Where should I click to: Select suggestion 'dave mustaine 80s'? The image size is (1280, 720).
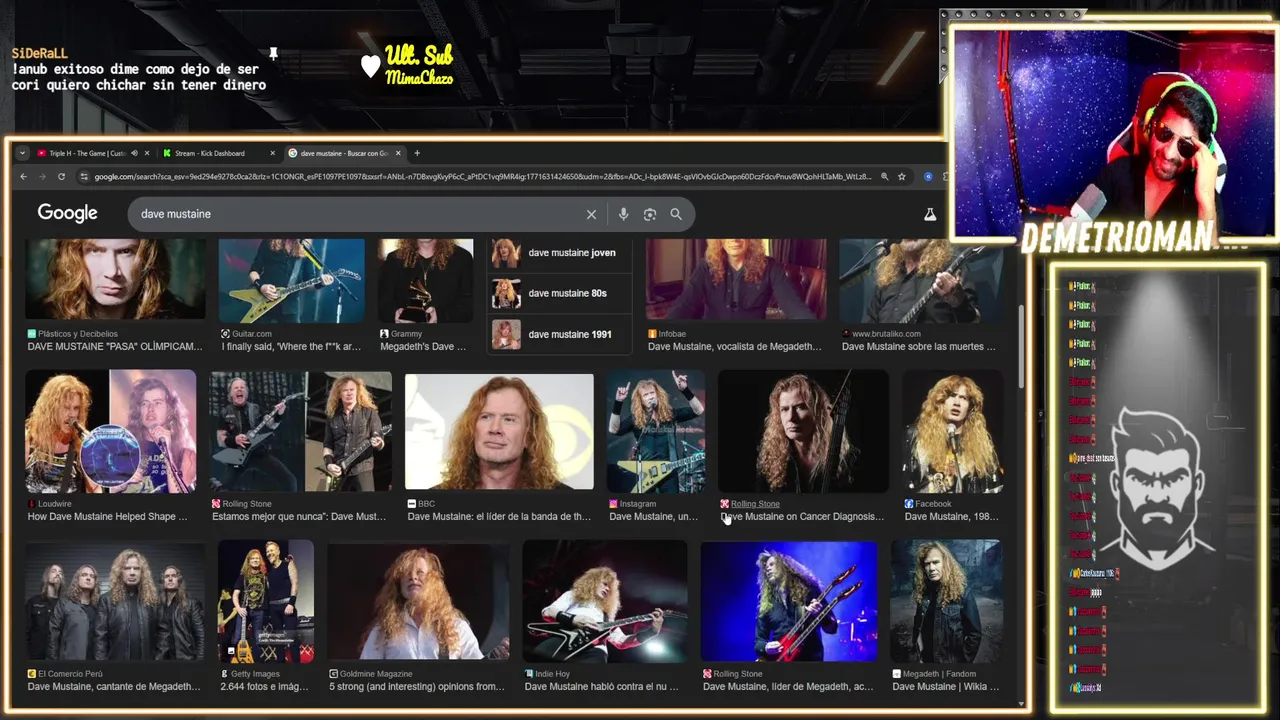[x=560, y=293]
